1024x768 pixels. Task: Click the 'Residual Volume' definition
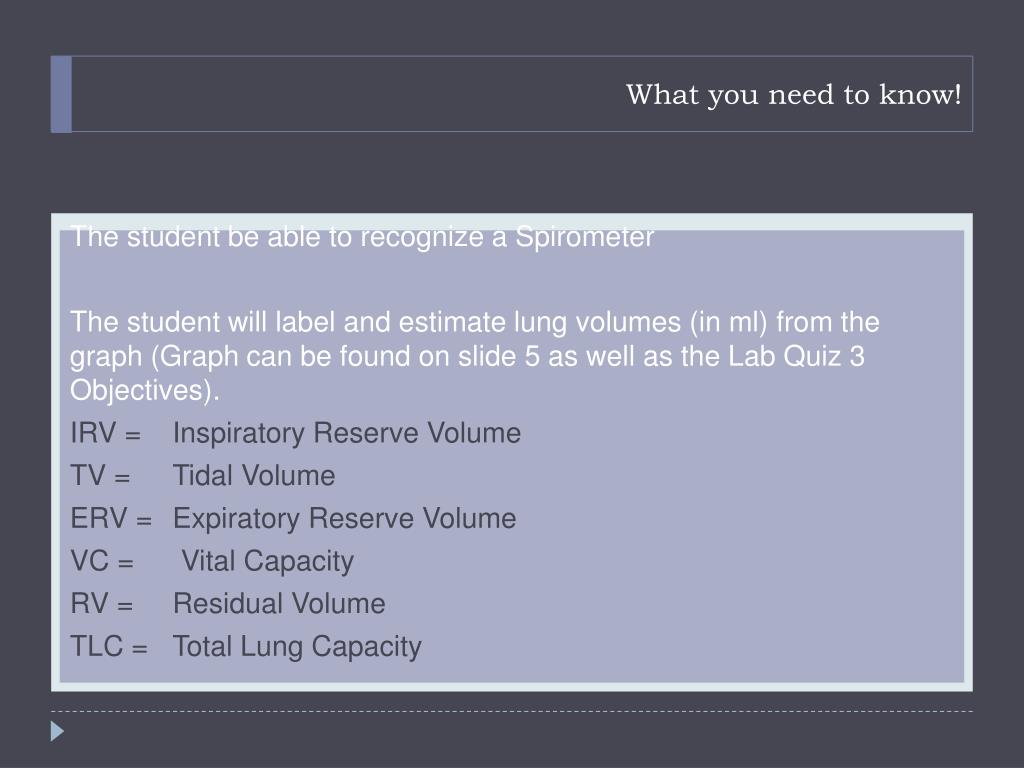coord(279,603)
